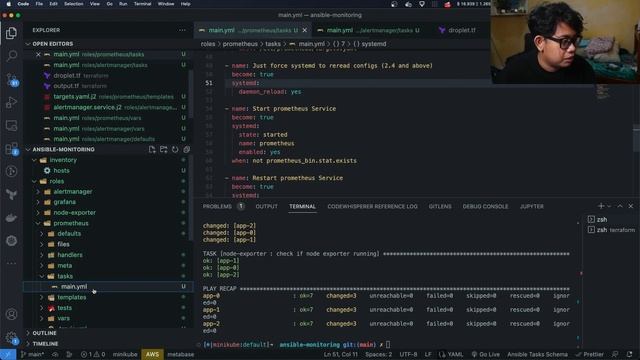
Task: Open Remote Explorer icon in activity bar
Action: (x=11, y=125)
